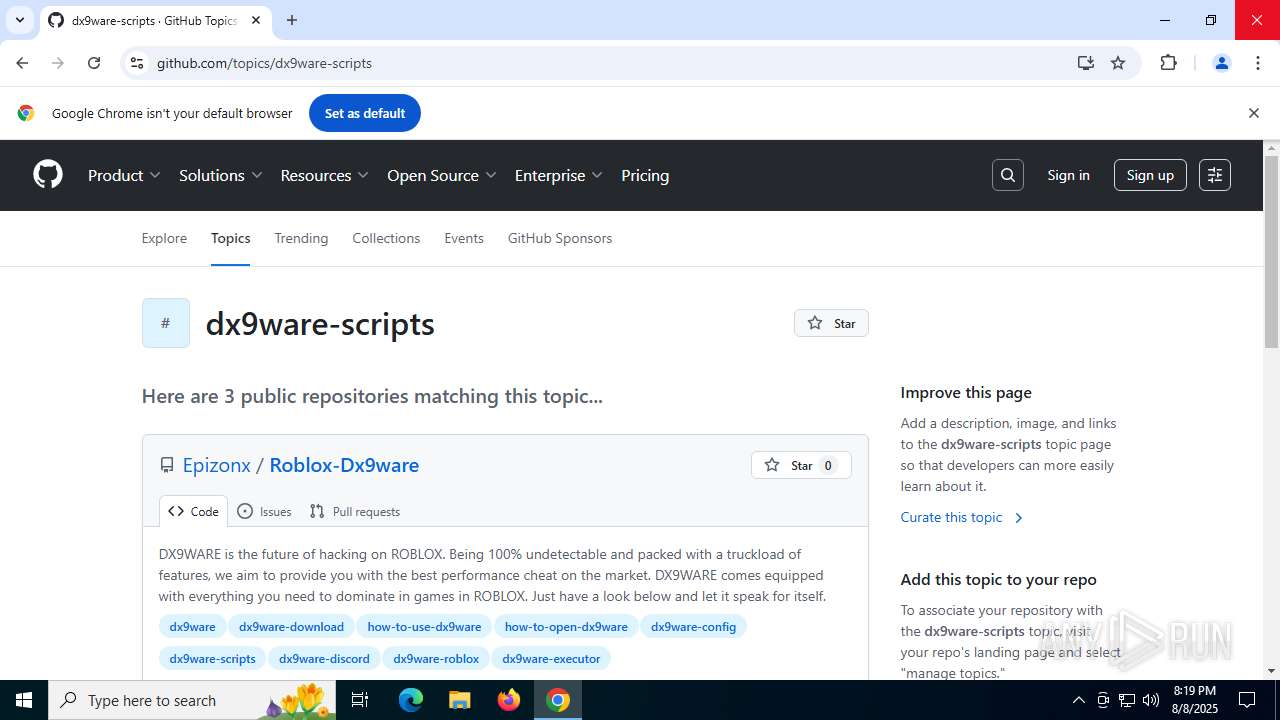Open the GitHub search icon button
Viewport: 1280px width, 720px height.
[x=1008, y=175]
